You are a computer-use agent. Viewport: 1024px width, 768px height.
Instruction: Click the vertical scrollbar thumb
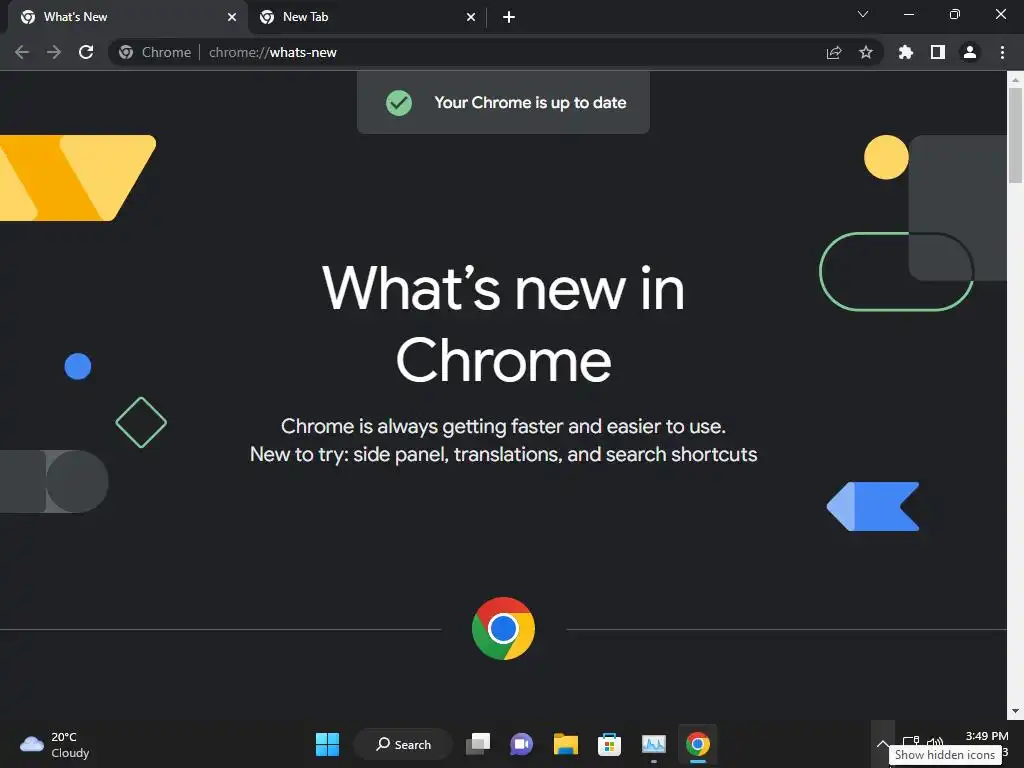(1015, 136)
